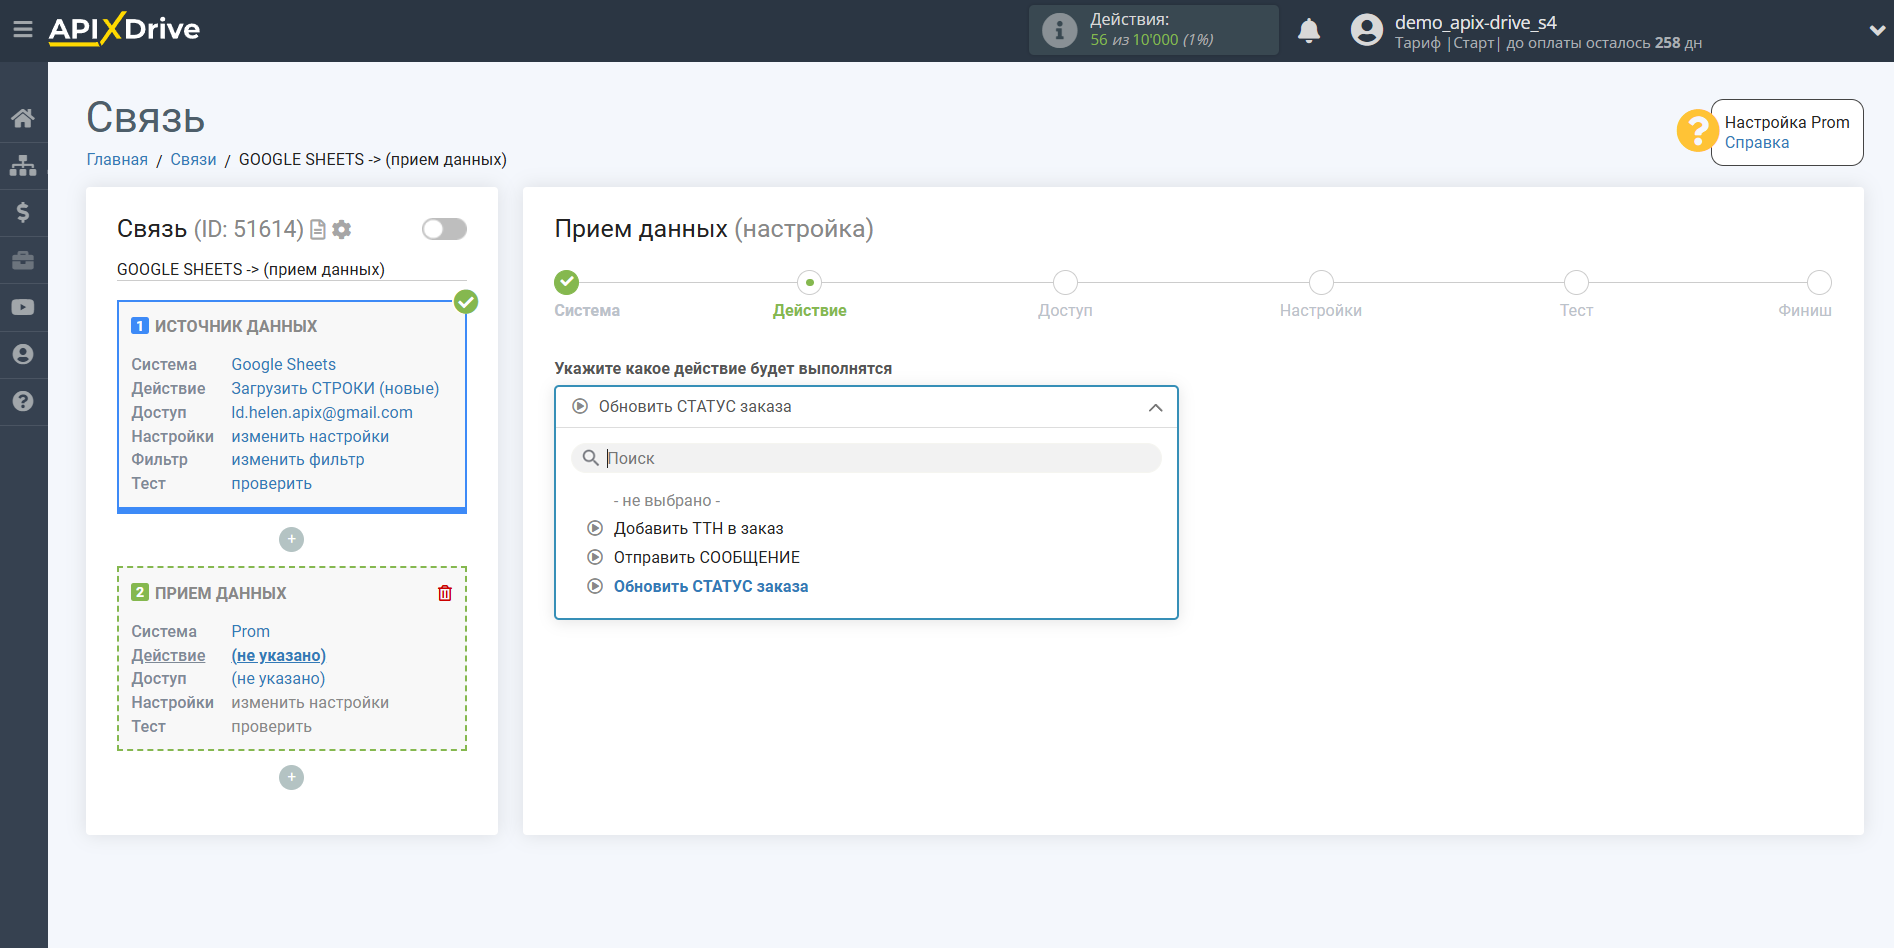Image resolution: width=1894 pixels, height=948 pixels.
Task: Open the help question sidebar icon
Action: [x=23, y=401]
